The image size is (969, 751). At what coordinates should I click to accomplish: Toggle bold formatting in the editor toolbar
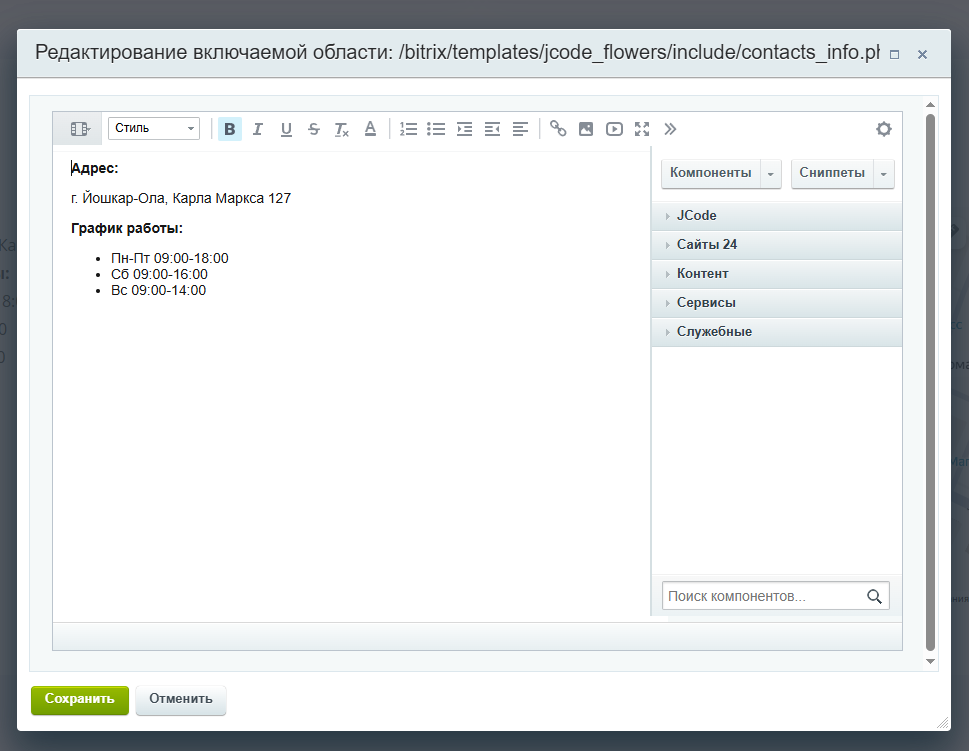click(230, 129)
